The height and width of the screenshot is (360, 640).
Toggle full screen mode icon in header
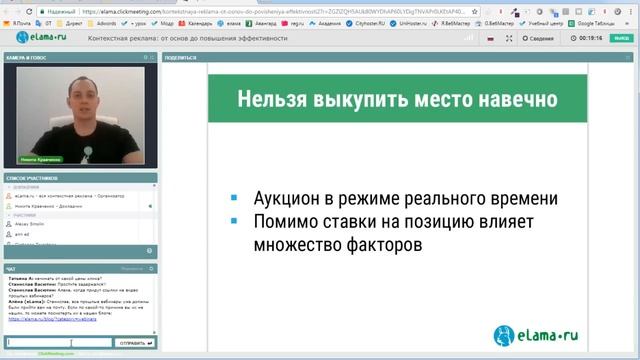509,38
